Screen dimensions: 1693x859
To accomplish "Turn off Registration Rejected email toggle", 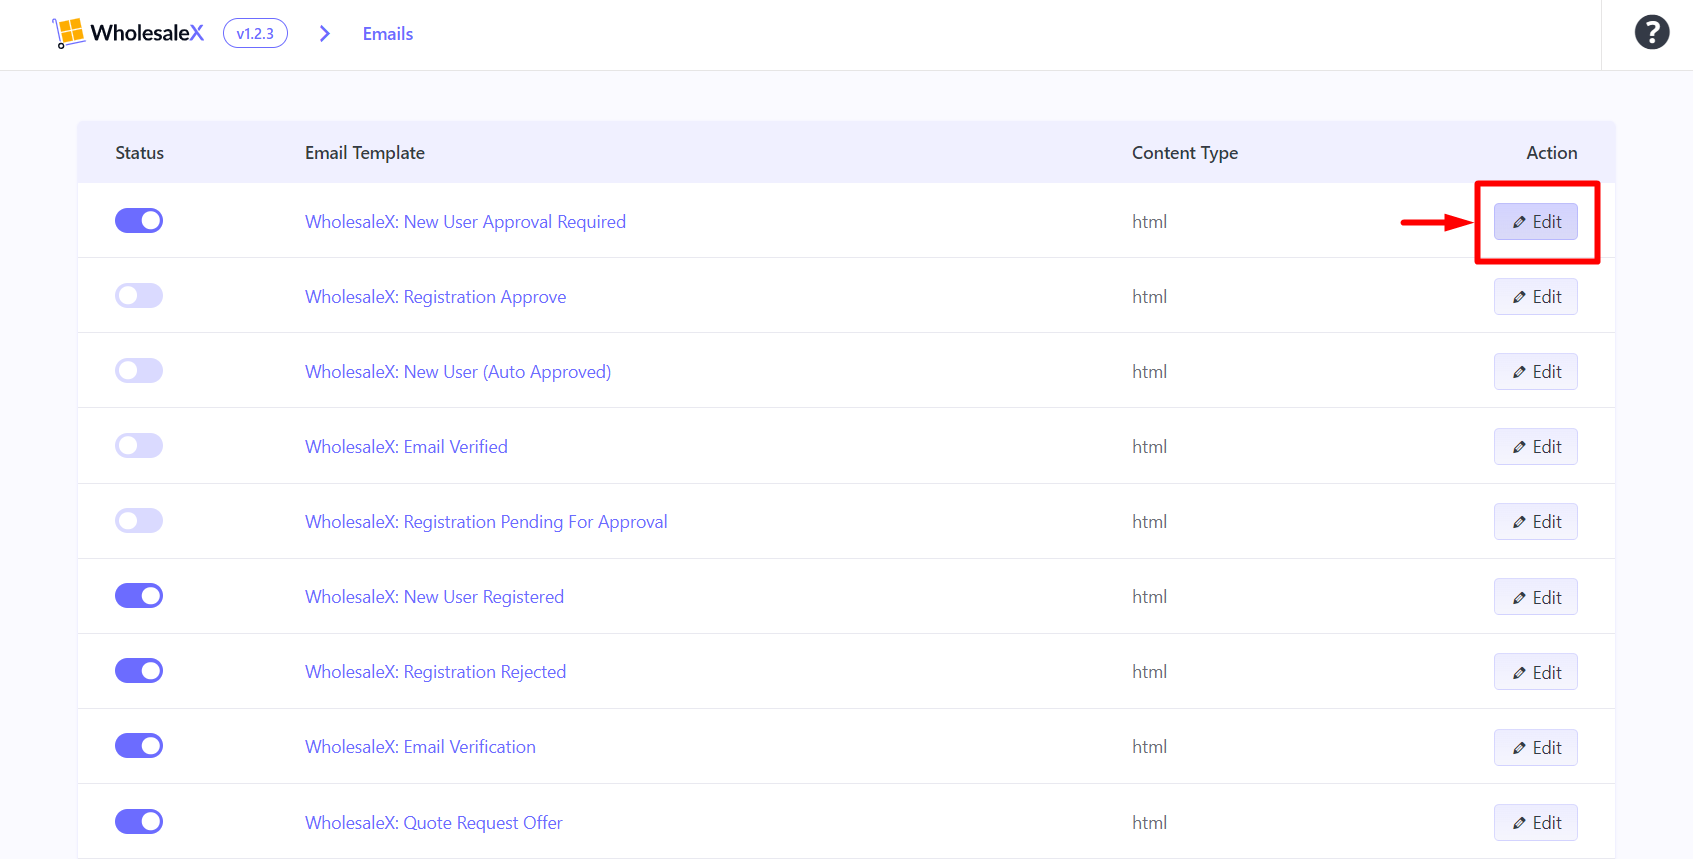I will [x=139, y=671].
